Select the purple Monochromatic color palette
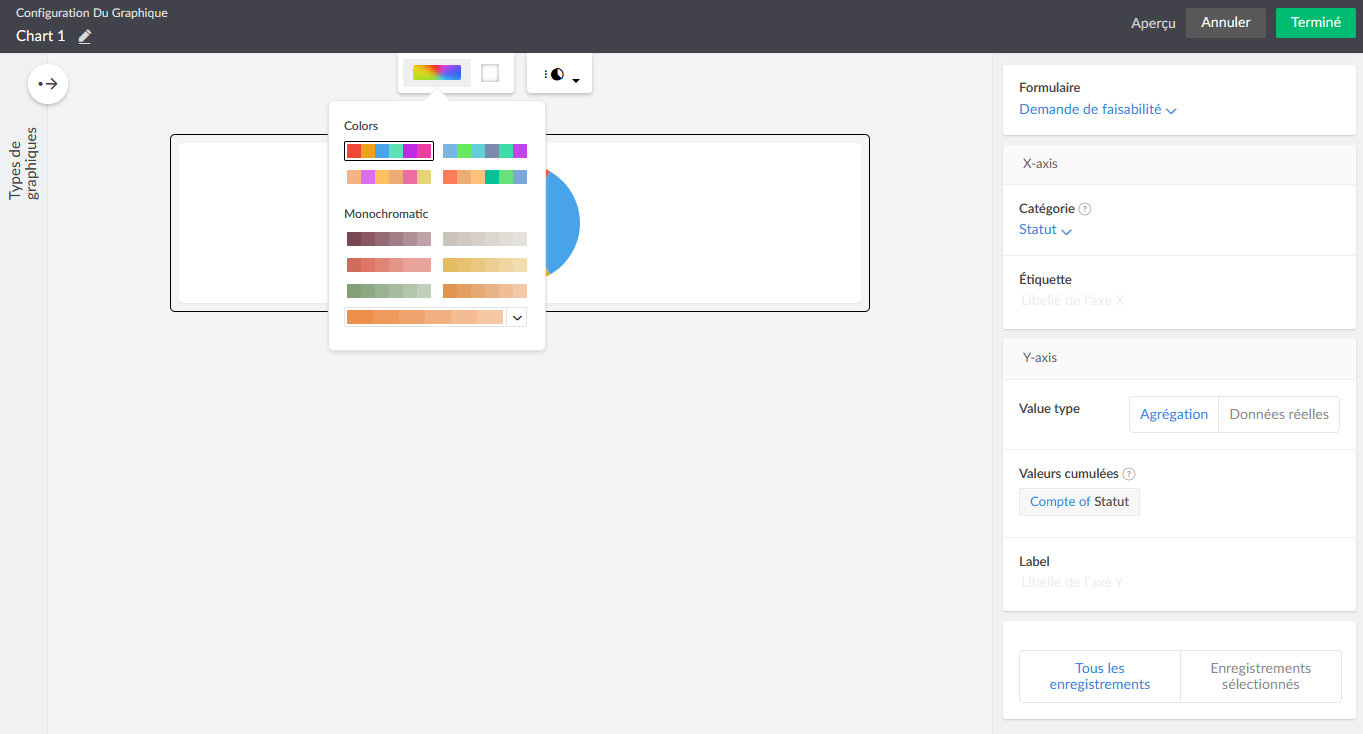 (x=388, y=238)
